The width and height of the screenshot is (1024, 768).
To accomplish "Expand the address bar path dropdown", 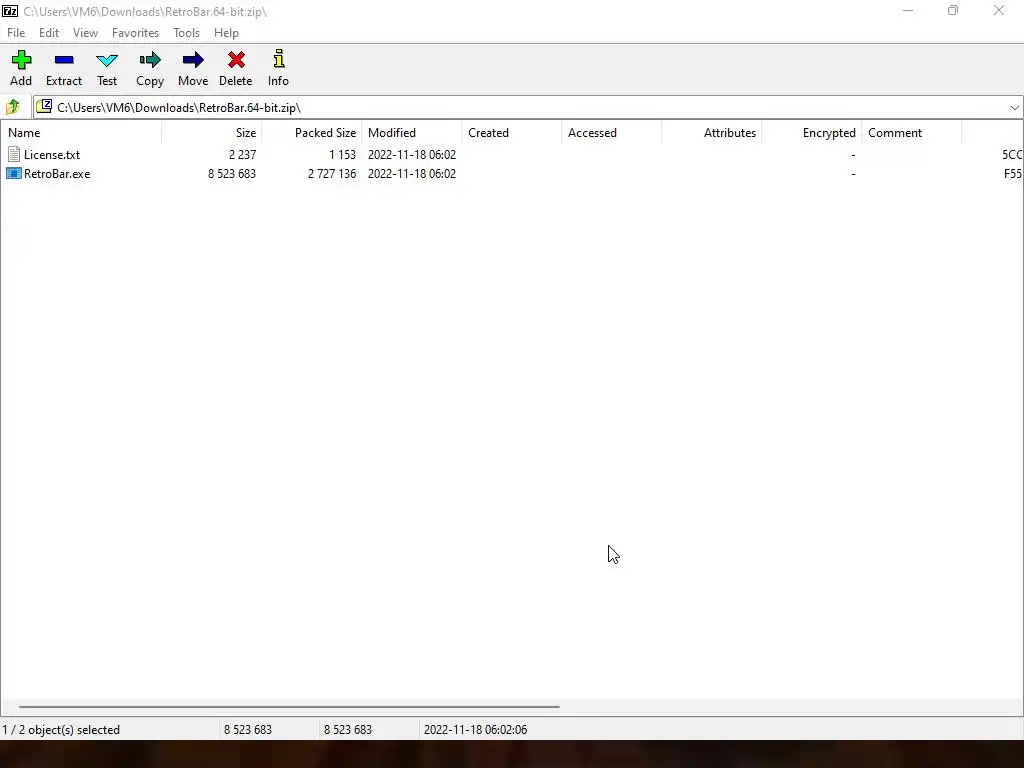I will (x=1014, y=108).
